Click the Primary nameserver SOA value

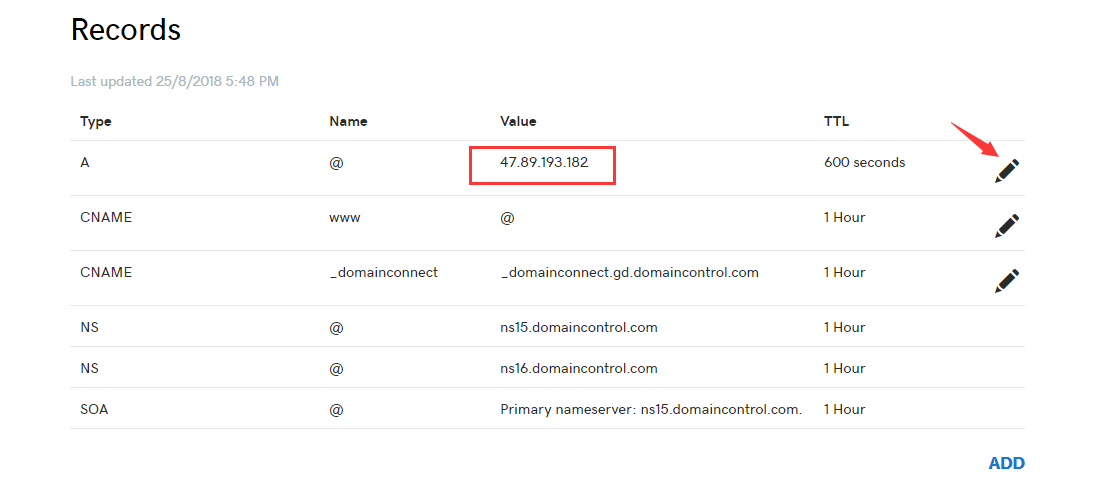(651, 409)
